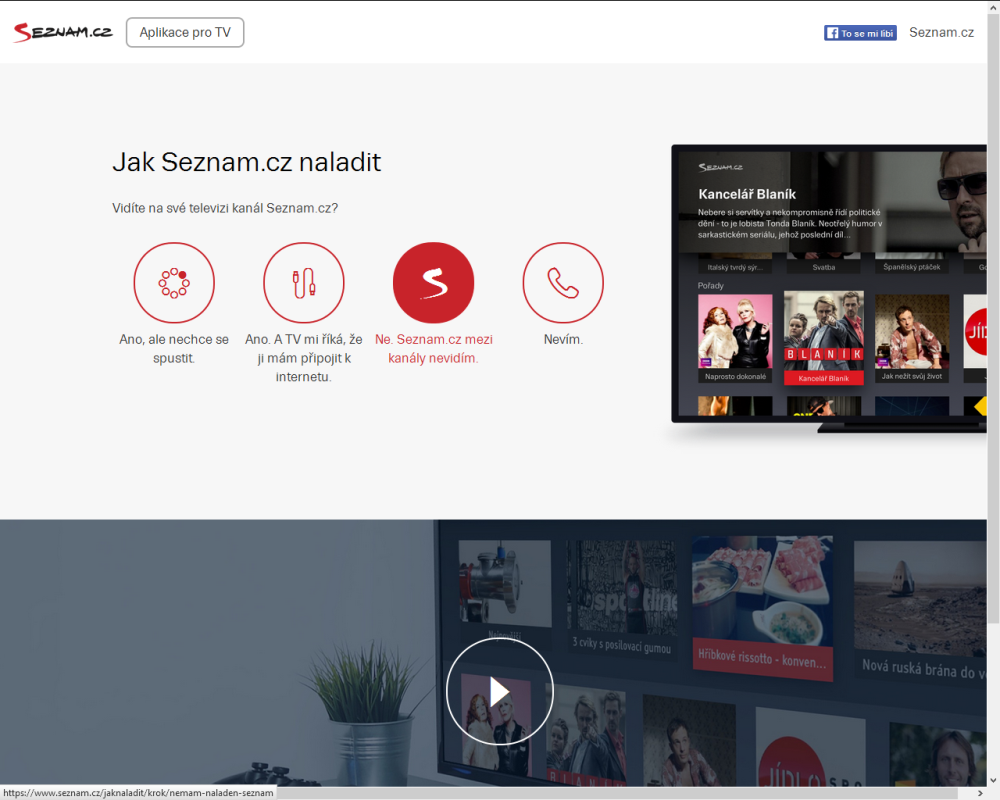Open the Seznam.cz link at top right

[941, 33]
